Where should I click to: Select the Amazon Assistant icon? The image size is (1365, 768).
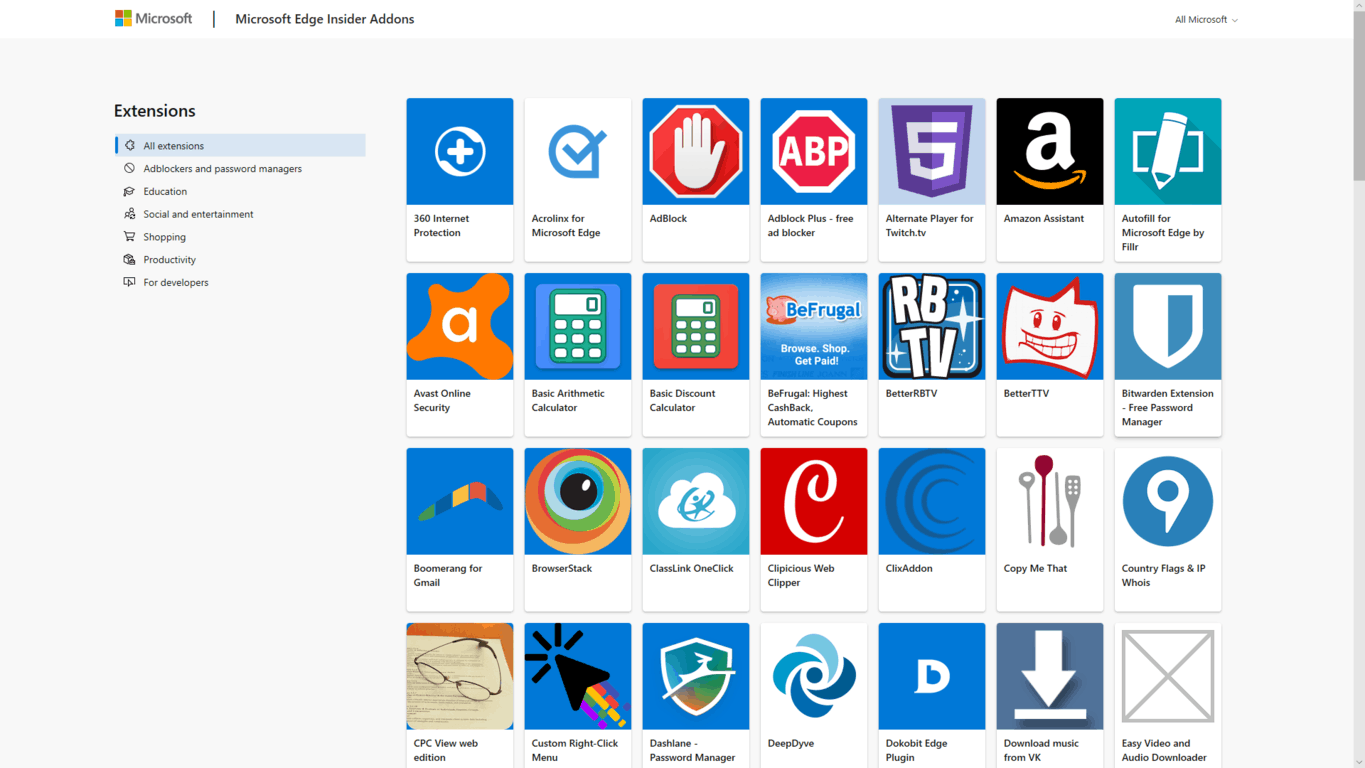[1049, 152]
